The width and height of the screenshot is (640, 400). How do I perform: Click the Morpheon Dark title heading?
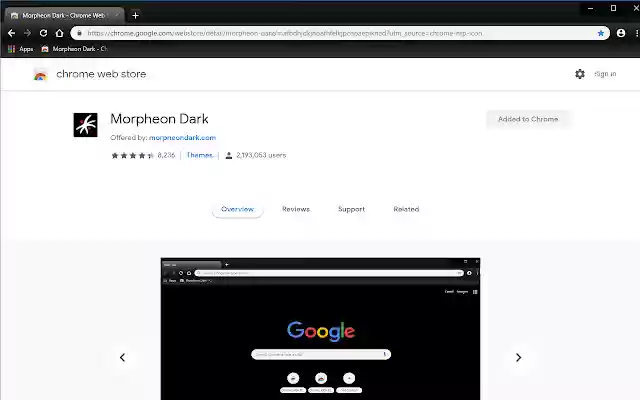[159, 119]
